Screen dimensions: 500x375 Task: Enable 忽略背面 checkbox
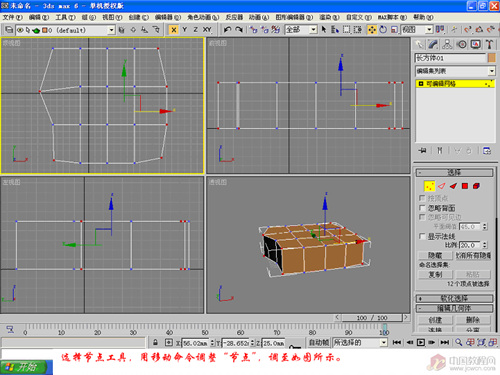(x=422, y=208)
